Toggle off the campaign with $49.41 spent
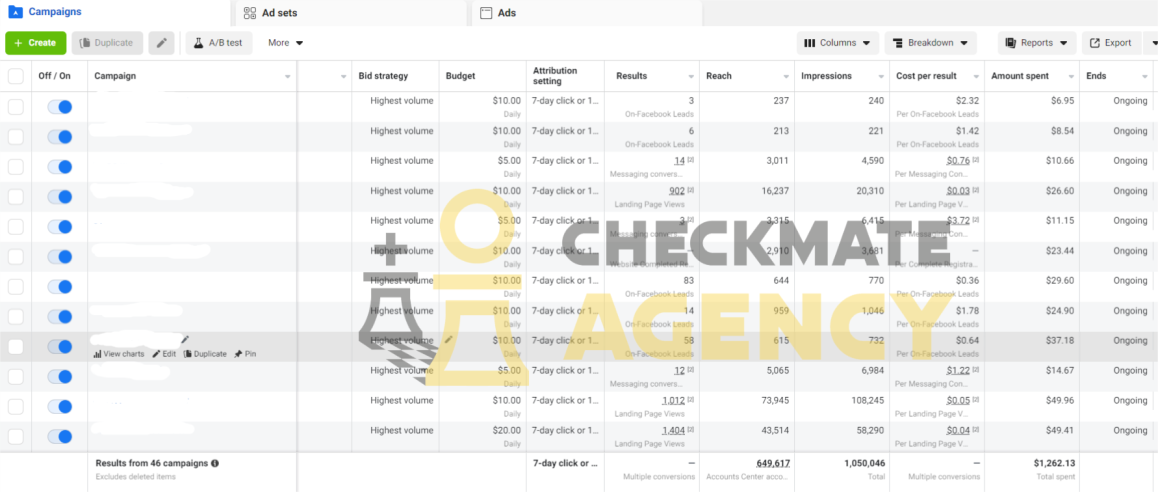Screen dimensions: 1158x492 pos(60,436)
